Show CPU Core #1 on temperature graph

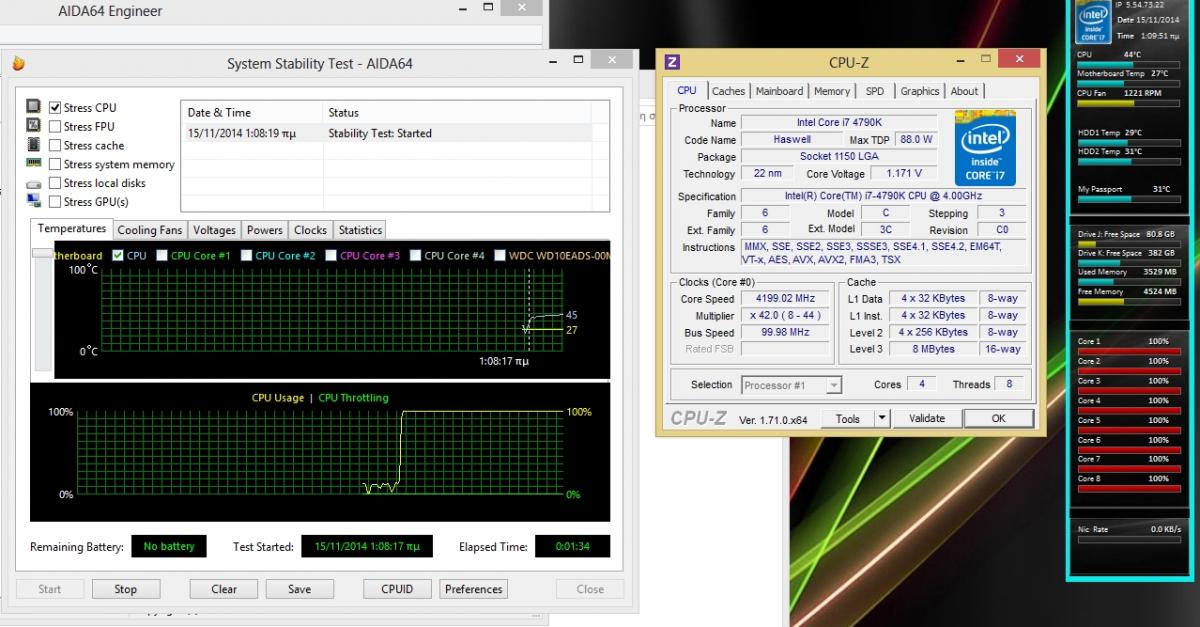point(162,255)
